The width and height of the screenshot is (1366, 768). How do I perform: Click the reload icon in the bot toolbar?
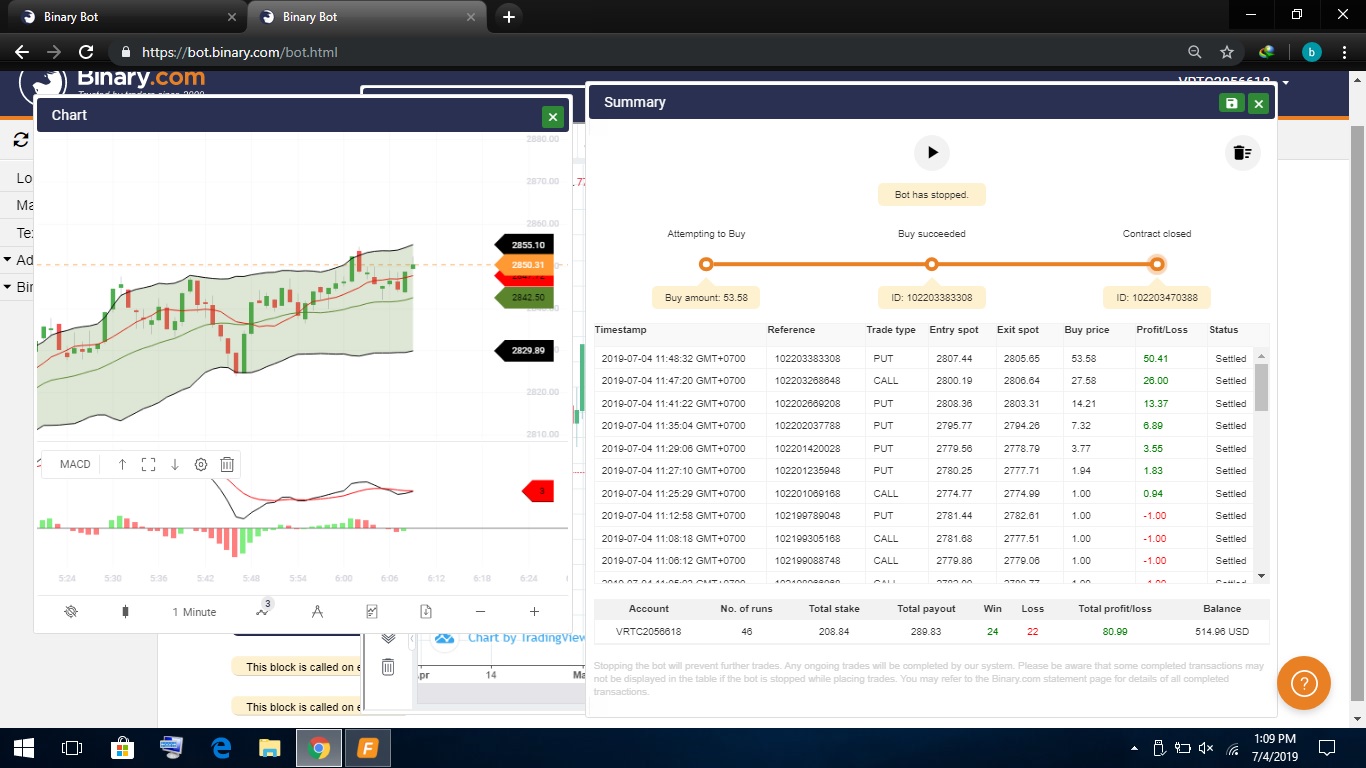[21, 141]
